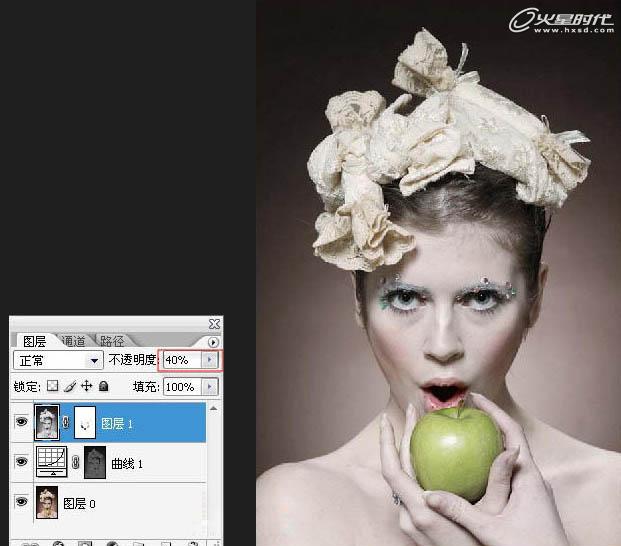
Task: Switch to the 图层 tab
Action: pyautogui.click(x=34, y=341)
